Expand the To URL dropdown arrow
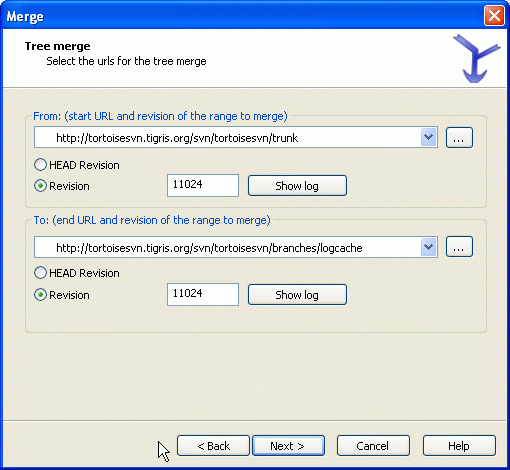This screenshot has height=470, width=510. coord(428,247)
